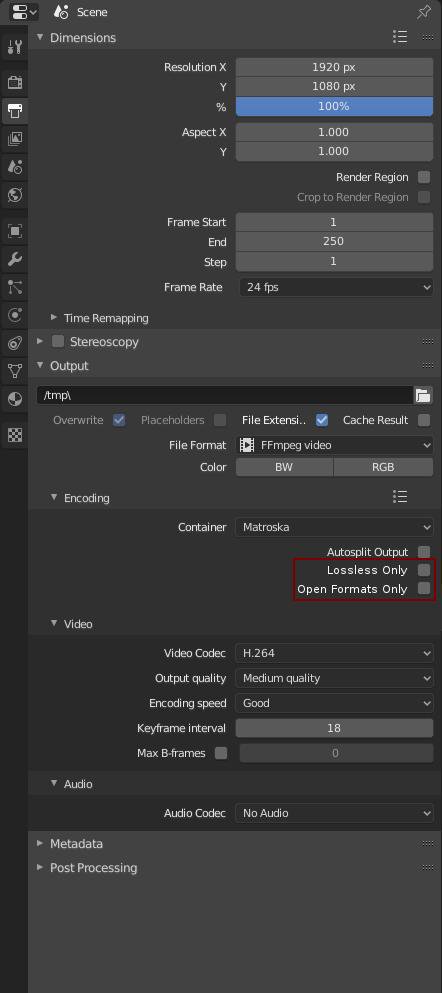The height and width of the screenshot is (993, 442).
Task: Select the Physics properties tab icon
Action: pyautogui.click(x=15, y=315)
